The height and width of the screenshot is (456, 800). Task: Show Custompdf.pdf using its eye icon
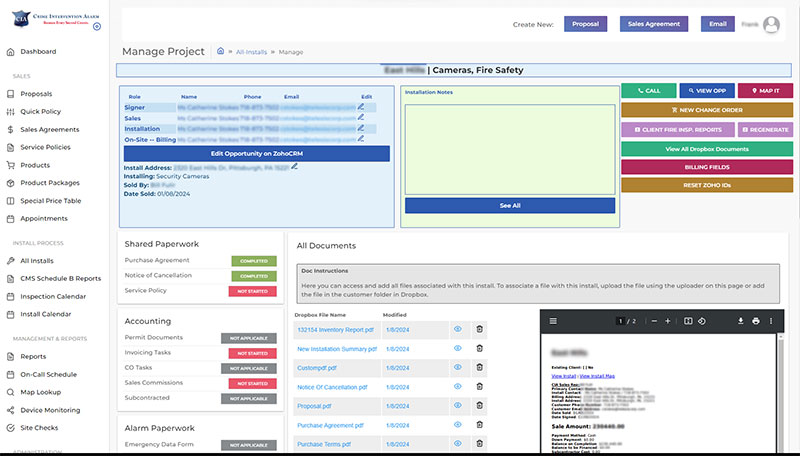(457, 368)
